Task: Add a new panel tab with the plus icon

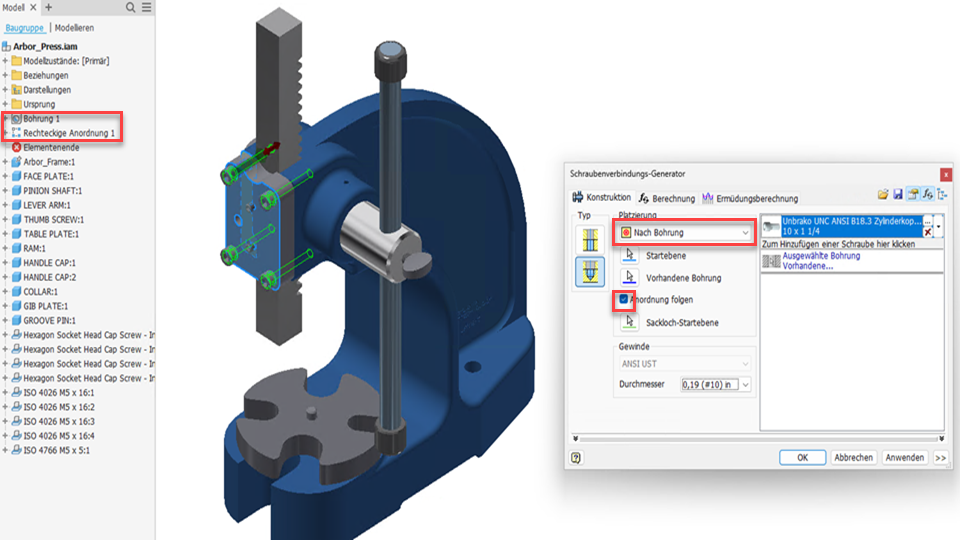Action: [x=49, y=7]
